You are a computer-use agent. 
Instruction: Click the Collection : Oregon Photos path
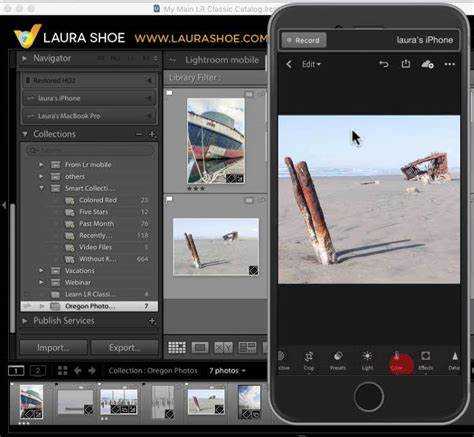click(153, 371)
